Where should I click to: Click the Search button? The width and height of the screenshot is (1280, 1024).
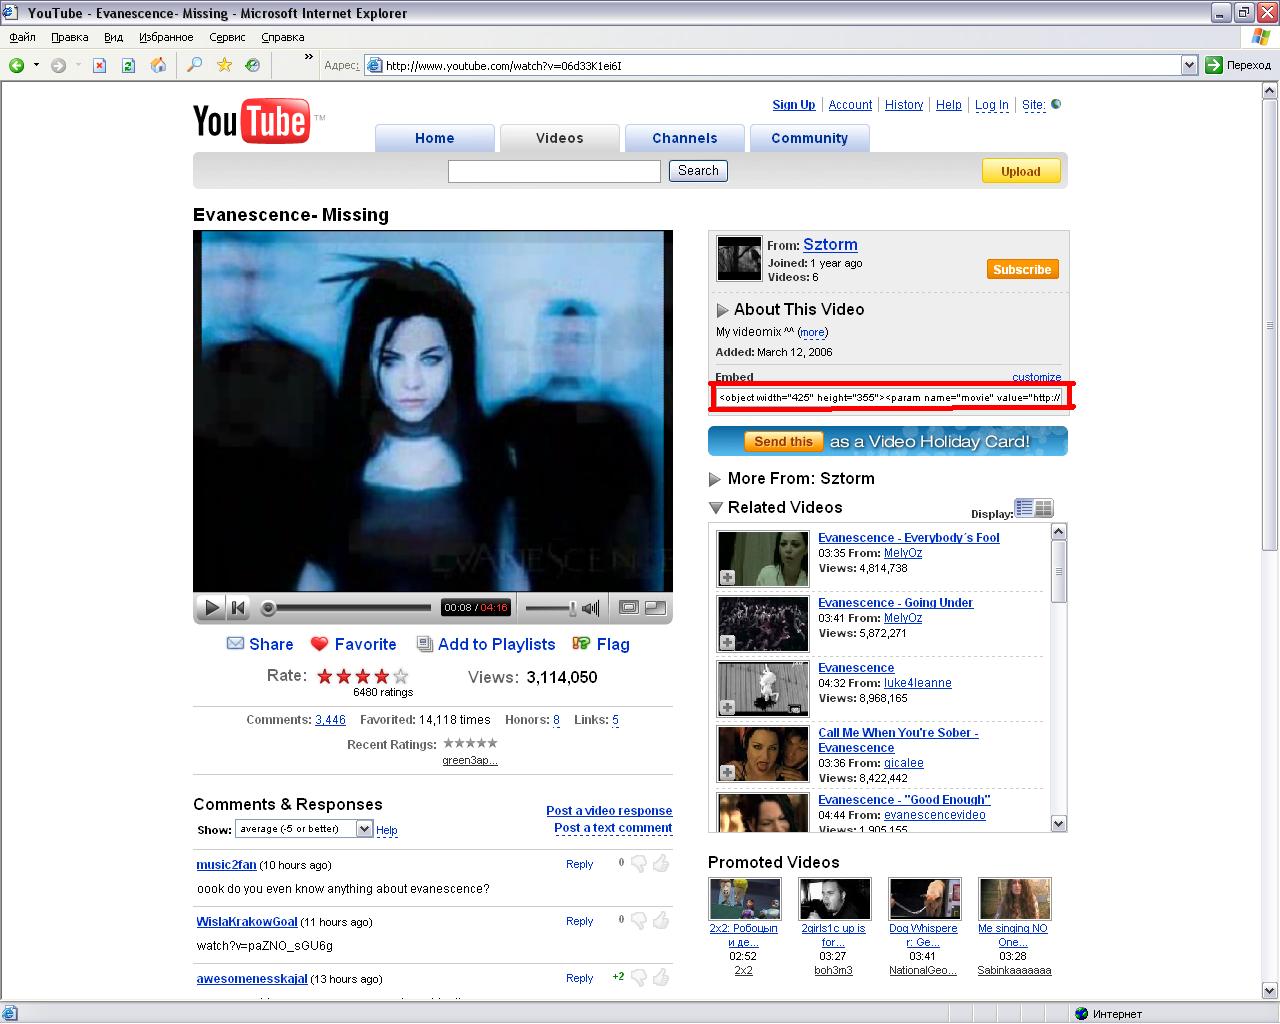[698, 171]
